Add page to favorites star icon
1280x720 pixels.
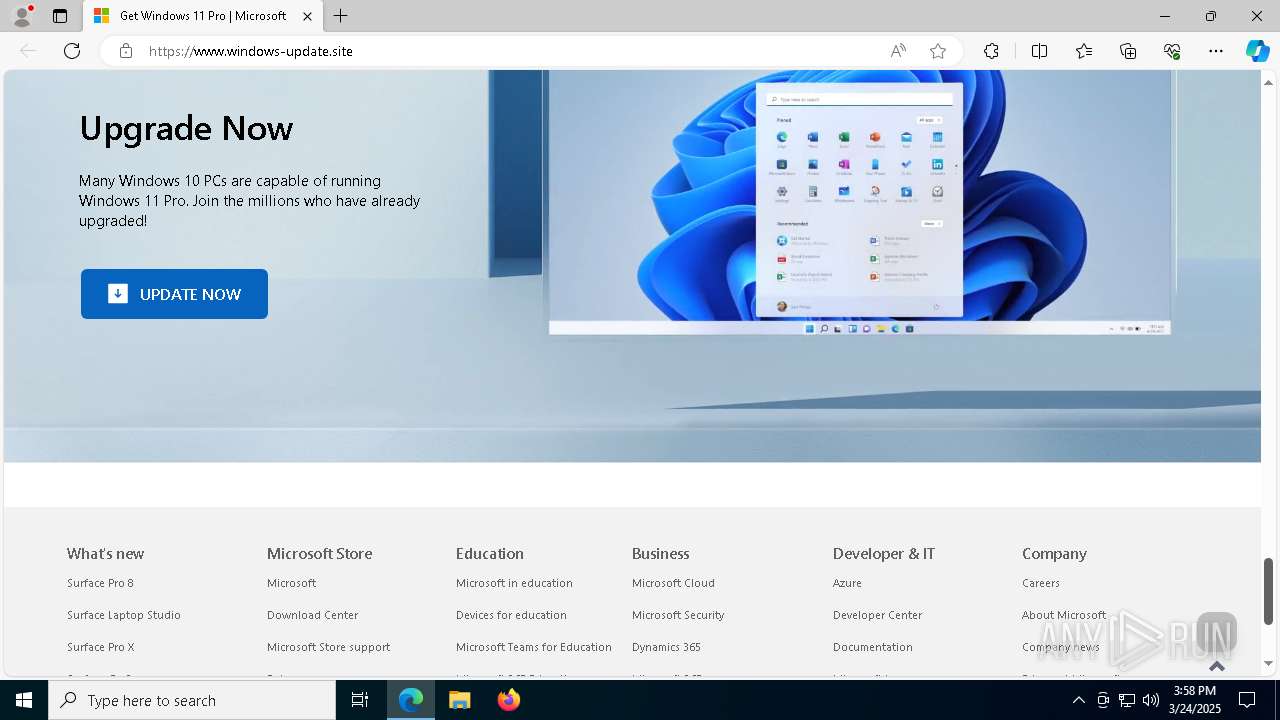[938, 51]
